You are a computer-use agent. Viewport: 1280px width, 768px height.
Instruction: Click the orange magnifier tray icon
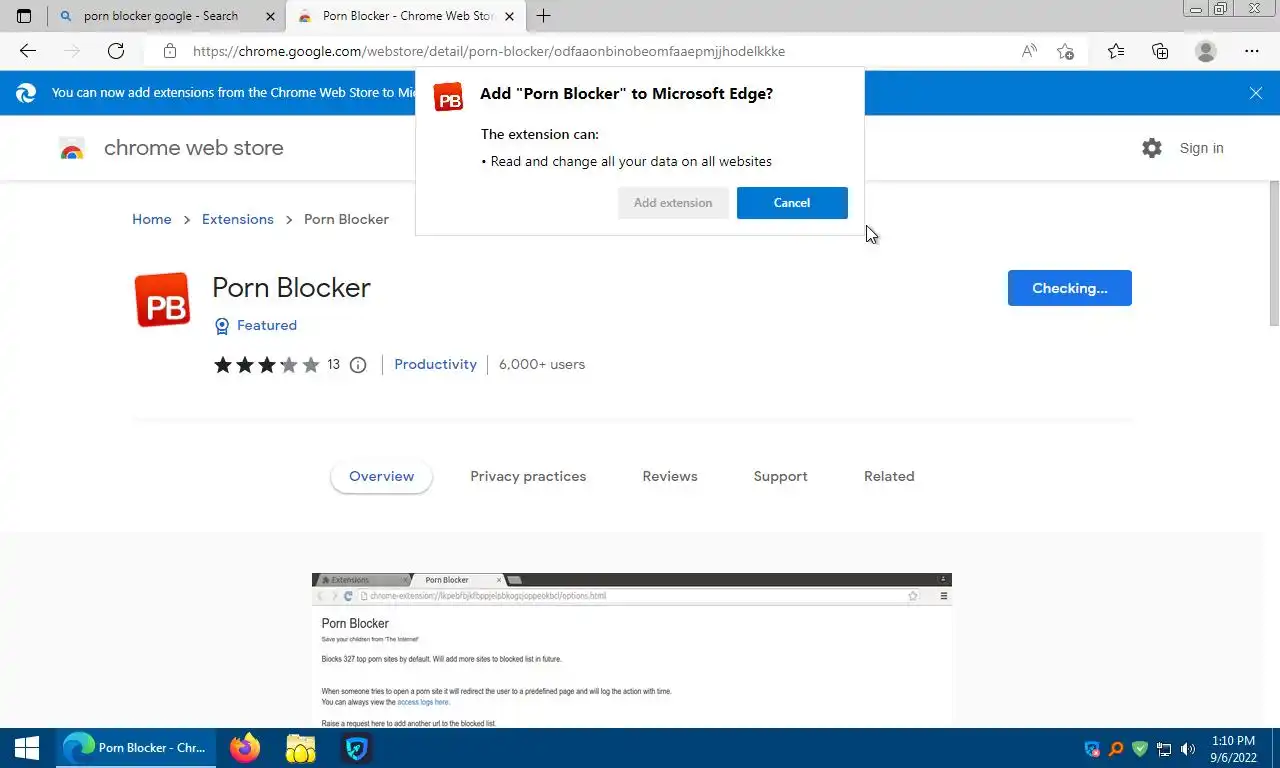coord(1116,749)
